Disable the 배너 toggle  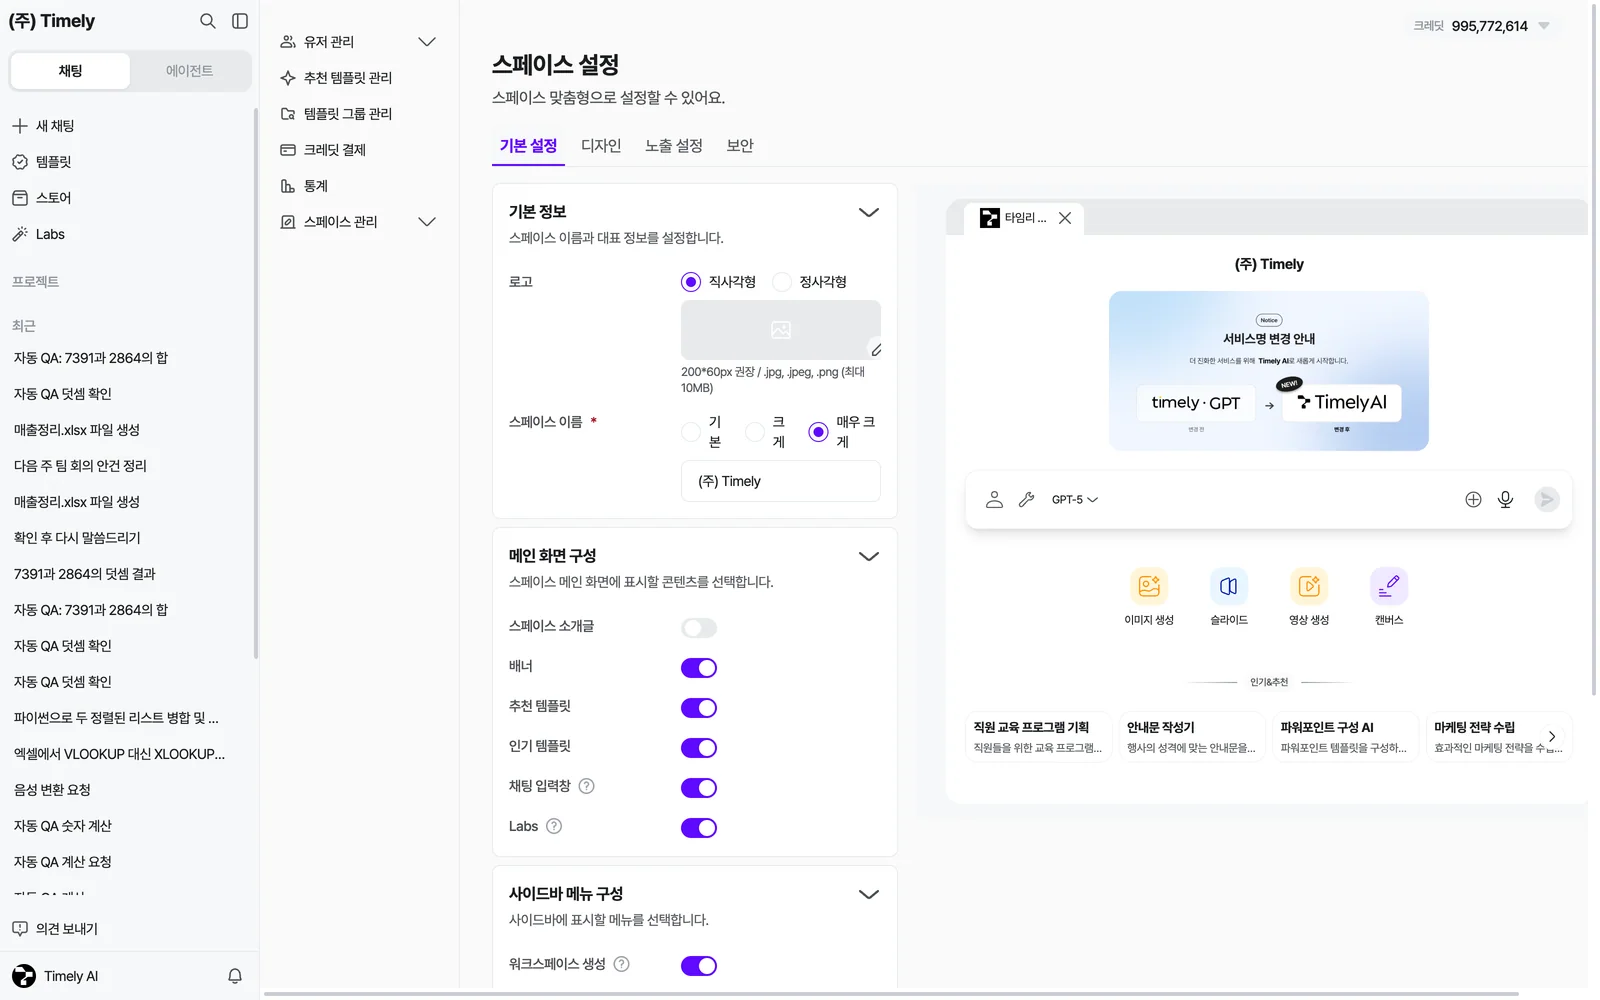pyautogui.click(x=699, y=668)
